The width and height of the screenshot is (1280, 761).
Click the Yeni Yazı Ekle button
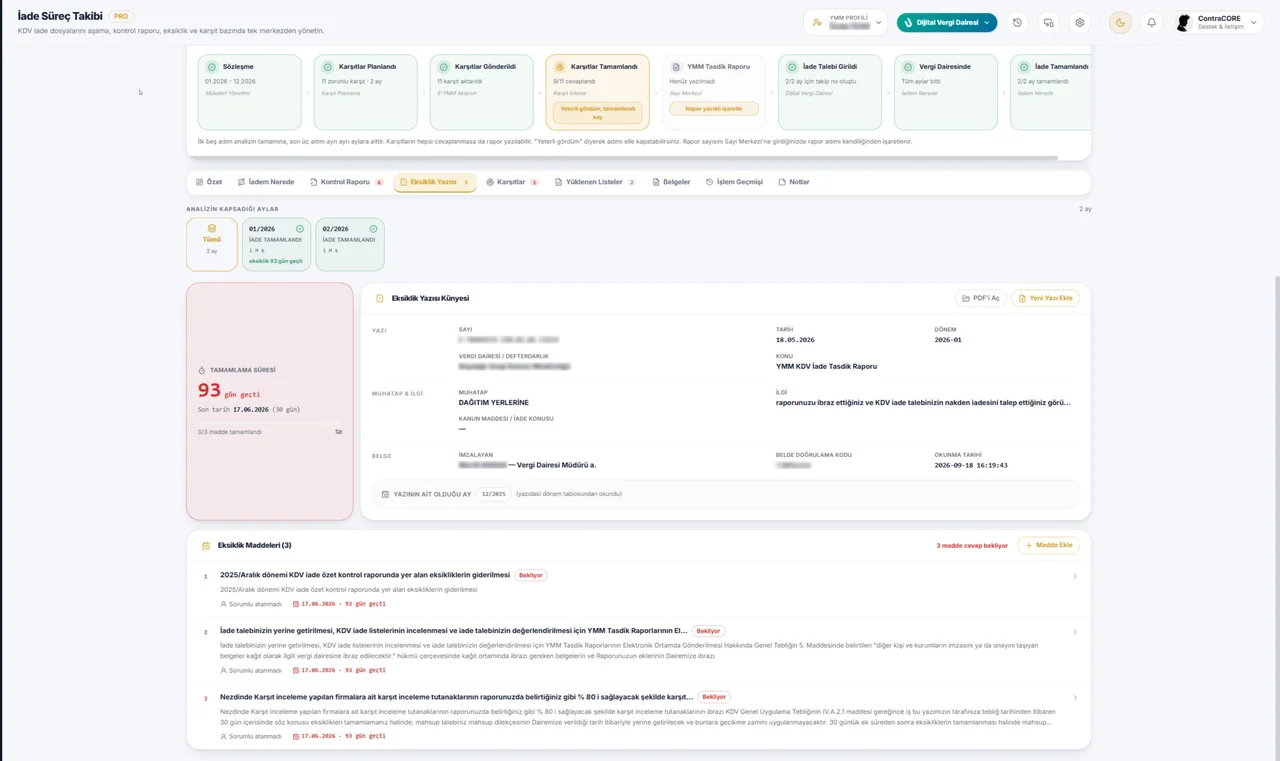[x=1045, y=298]
